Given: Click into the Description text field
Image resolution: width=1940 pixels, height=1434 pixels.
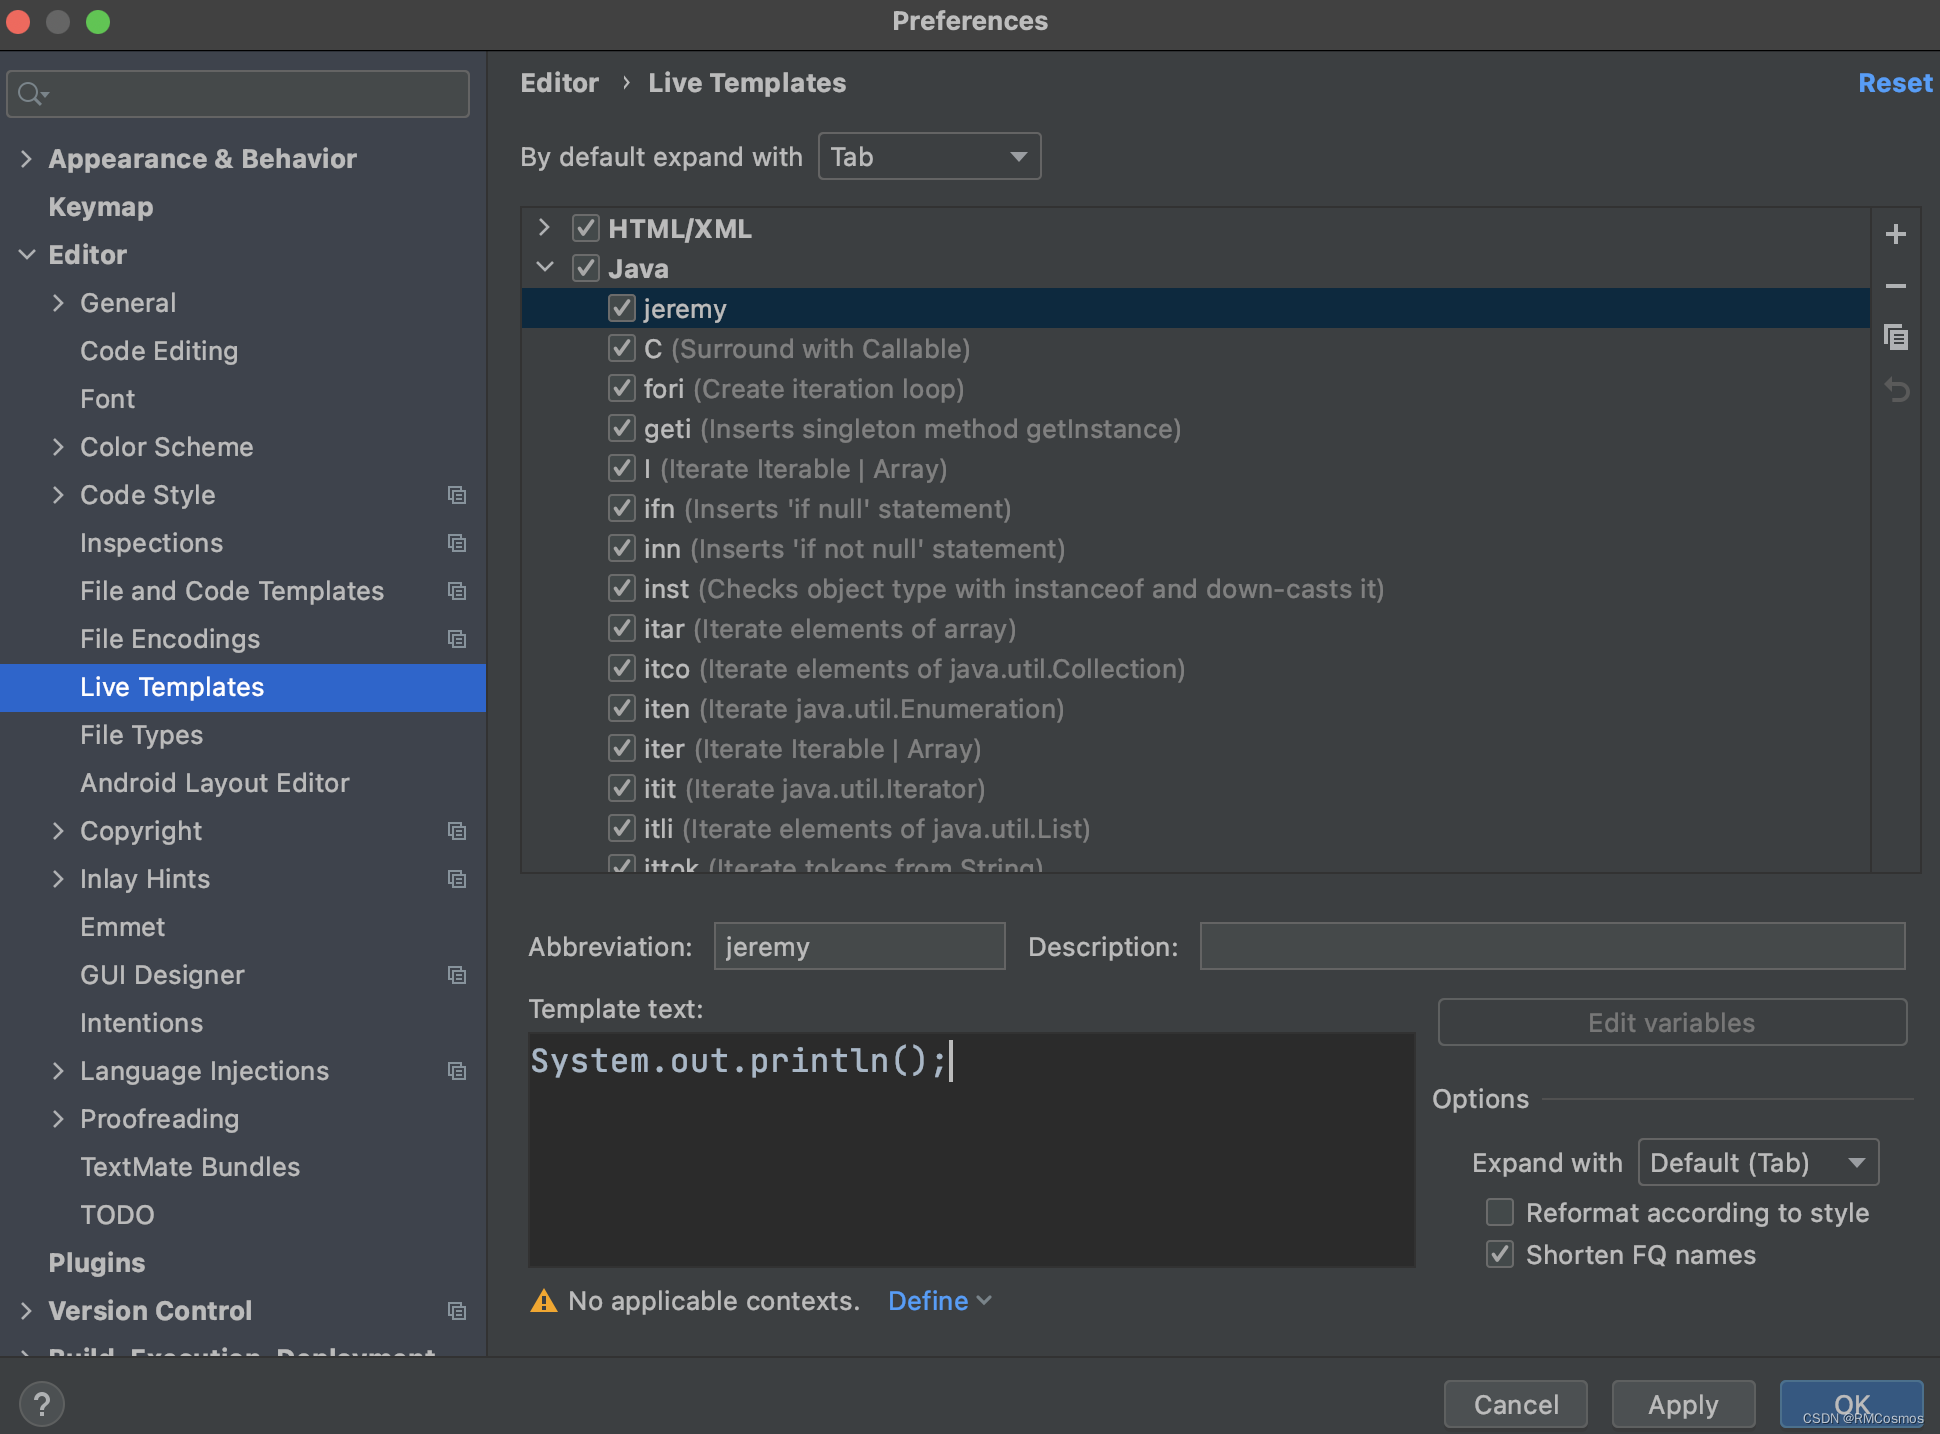Looking at the screenshot, I should pyautogui.click(x=1551, y=946).
